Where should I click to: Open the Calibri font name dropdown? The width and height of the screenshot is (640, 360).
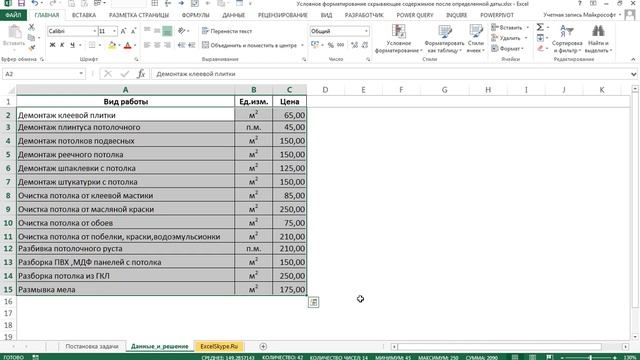coord(95,31)
